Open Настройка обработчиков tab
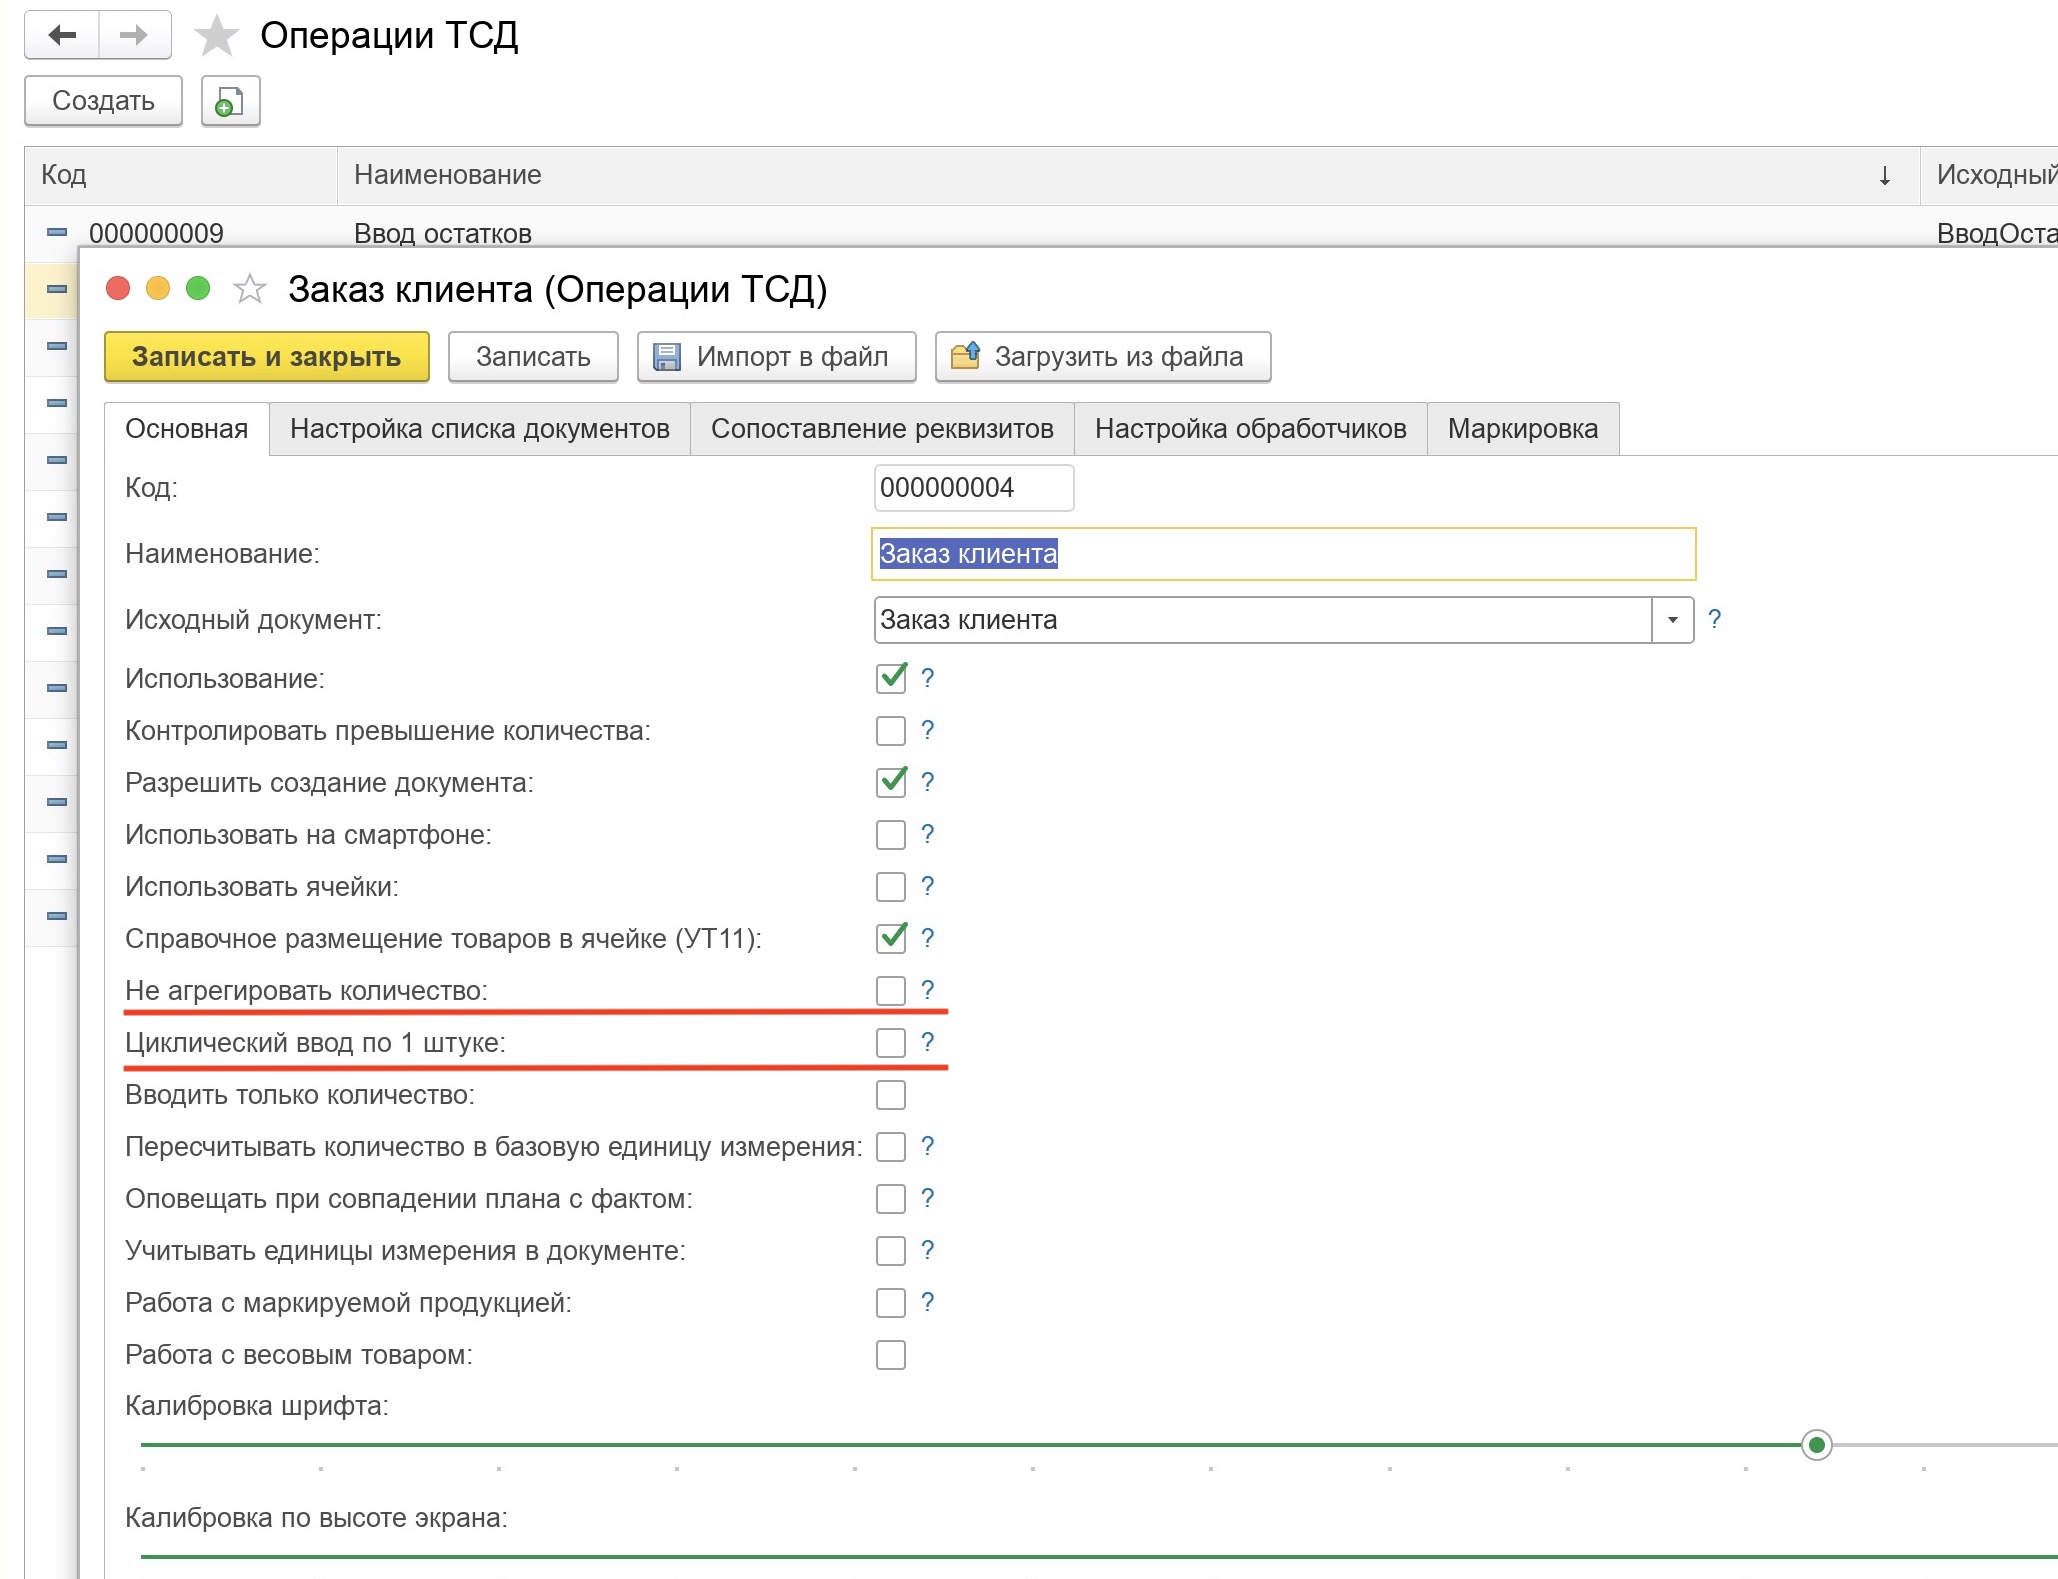Screen dimensions: 2058x1579 click(1250, 429)
